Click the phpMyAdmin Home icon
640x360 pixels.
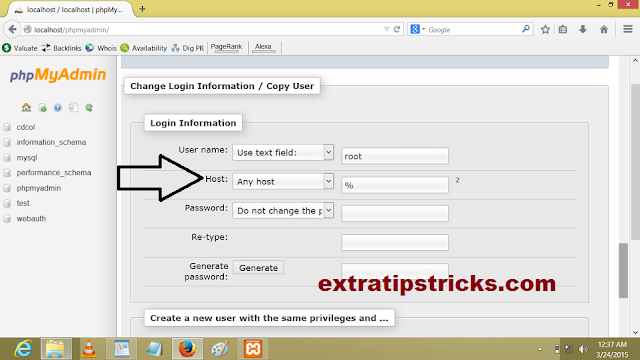click(26, 107)
